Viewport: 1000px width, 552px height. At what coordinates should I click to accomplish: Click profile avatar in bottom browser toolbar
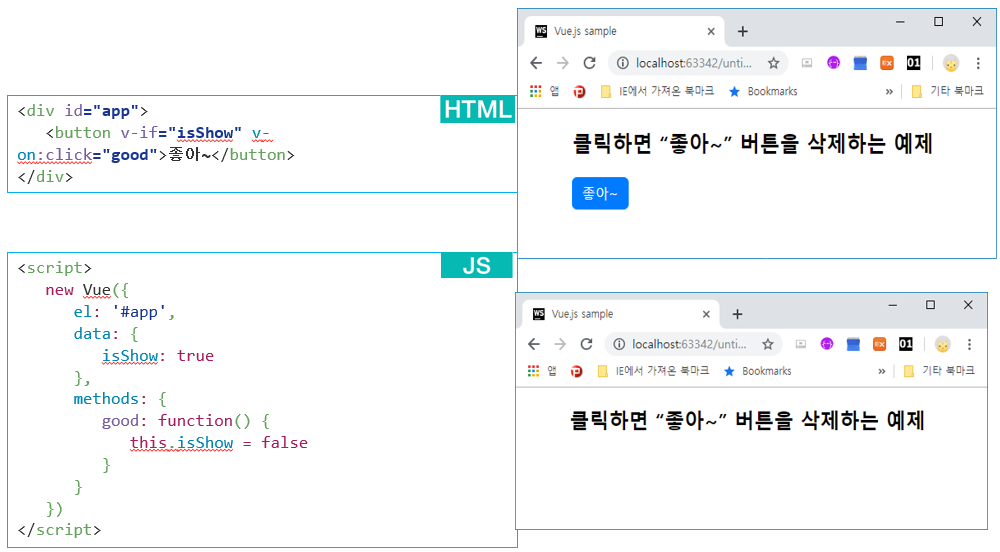point(943,344)
